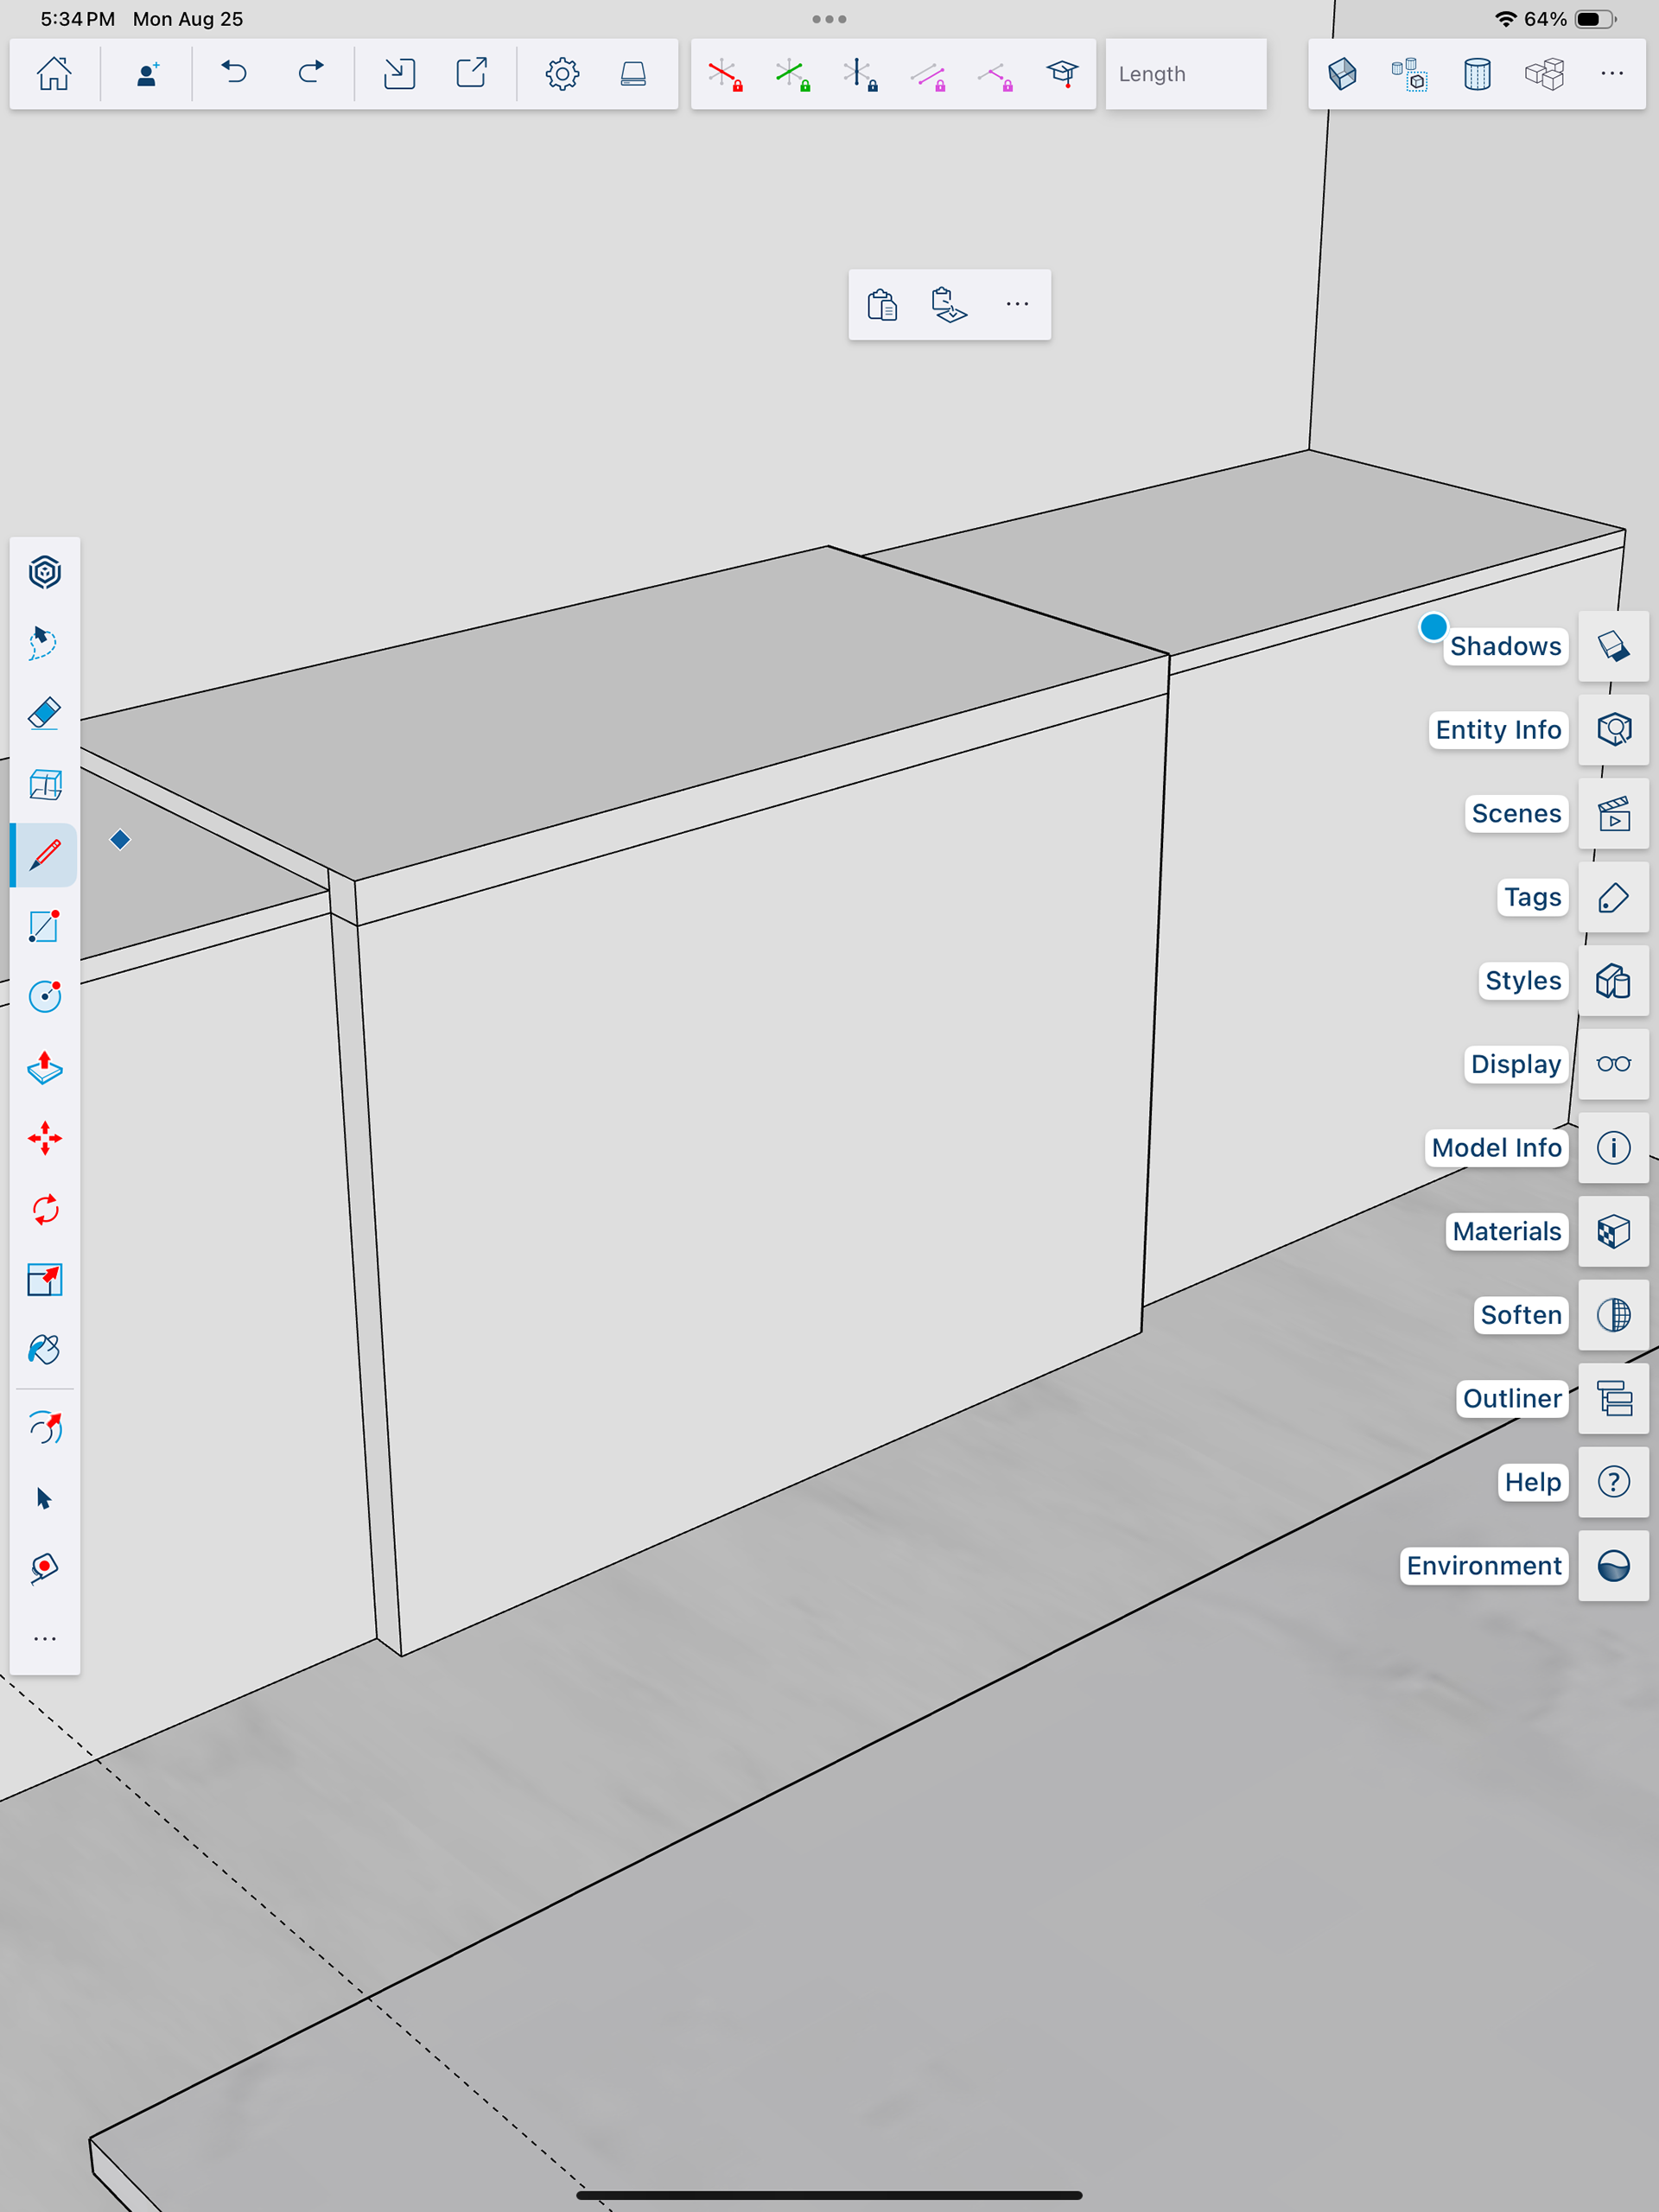Open the Materials panel

(1613, 1232)
